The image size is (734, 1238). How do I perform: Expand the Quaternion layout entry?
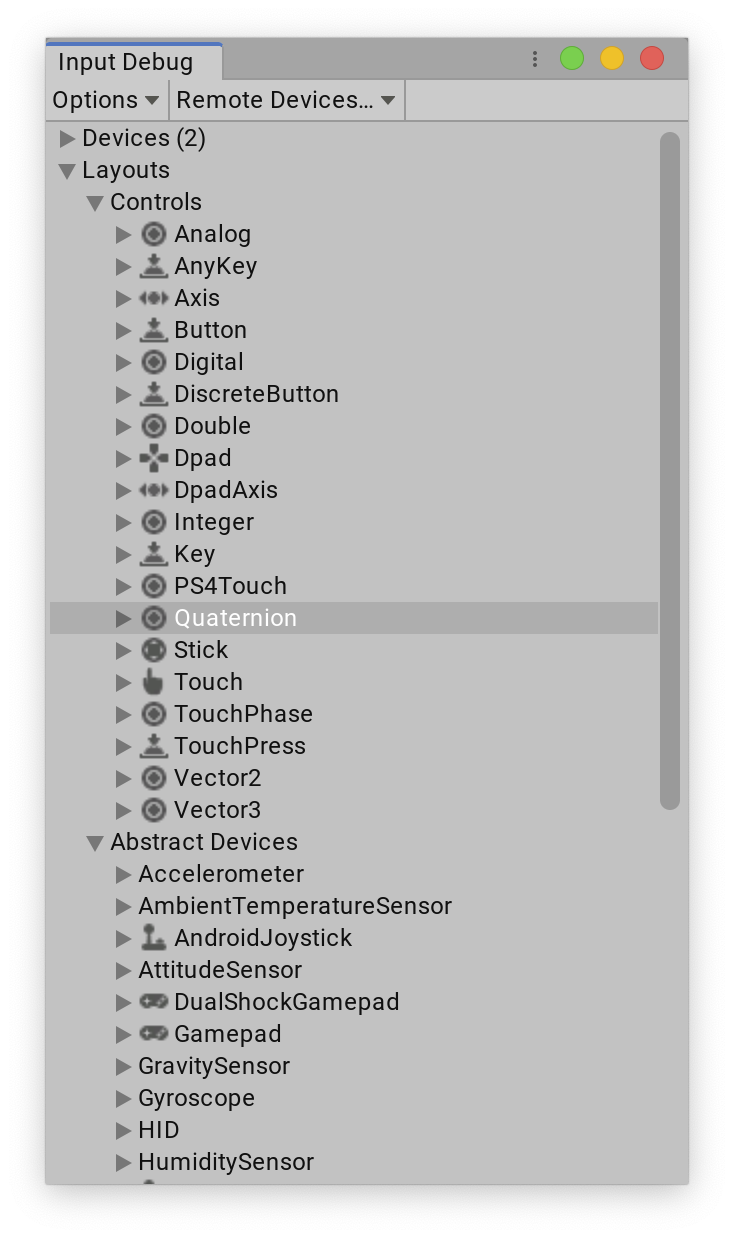(122, 618)
